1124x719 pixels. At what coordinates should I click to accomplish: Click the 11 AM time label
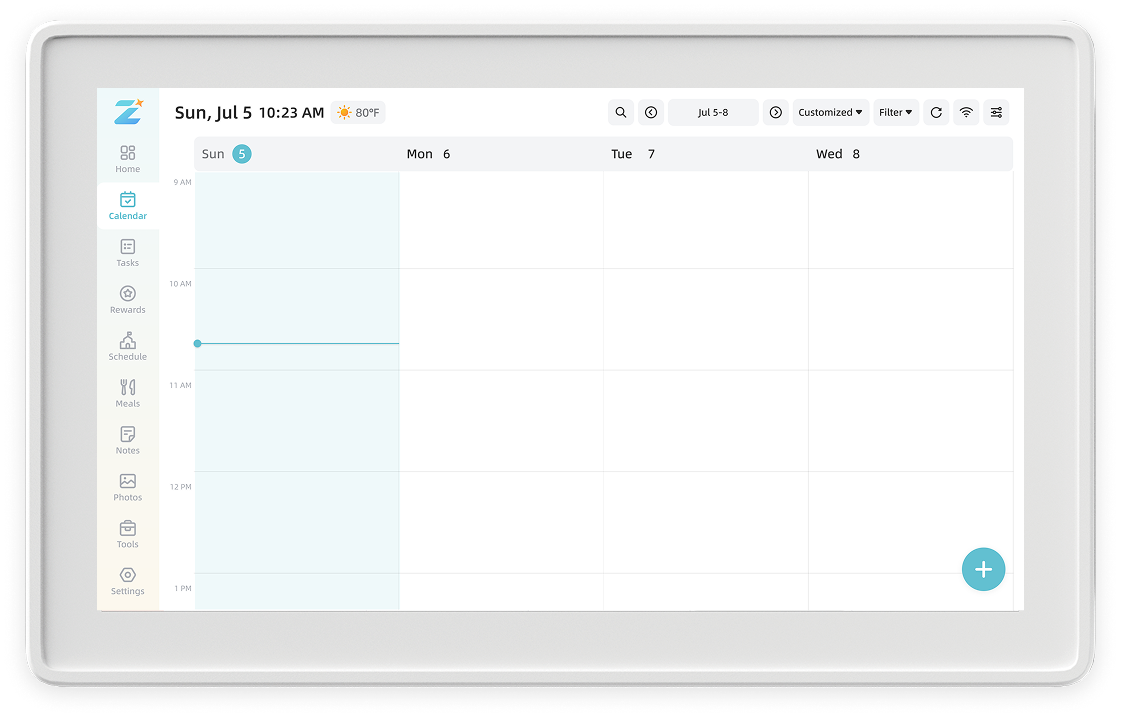click(x=181, y=386)
